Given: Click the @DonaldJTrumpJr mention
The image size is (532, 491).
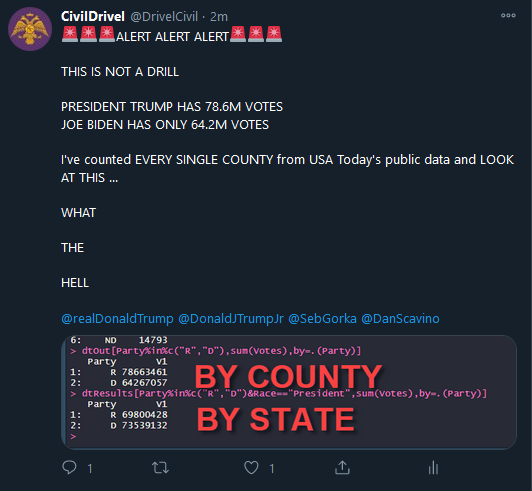Looking at the screenshot, I should (231, 319).
